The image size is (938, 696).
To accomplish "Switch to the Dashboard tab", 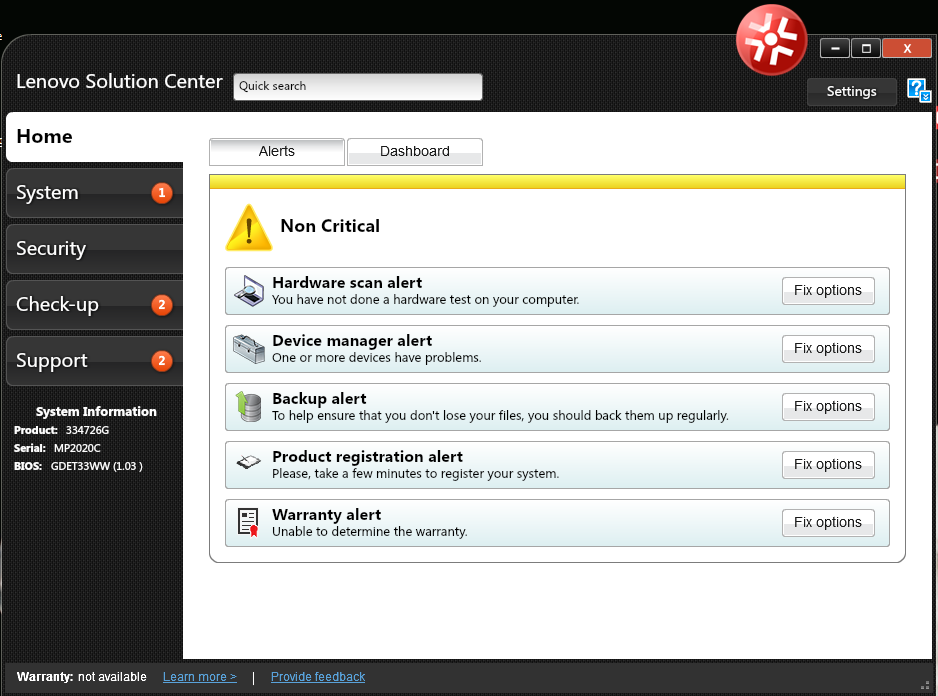I will (415, 151).
